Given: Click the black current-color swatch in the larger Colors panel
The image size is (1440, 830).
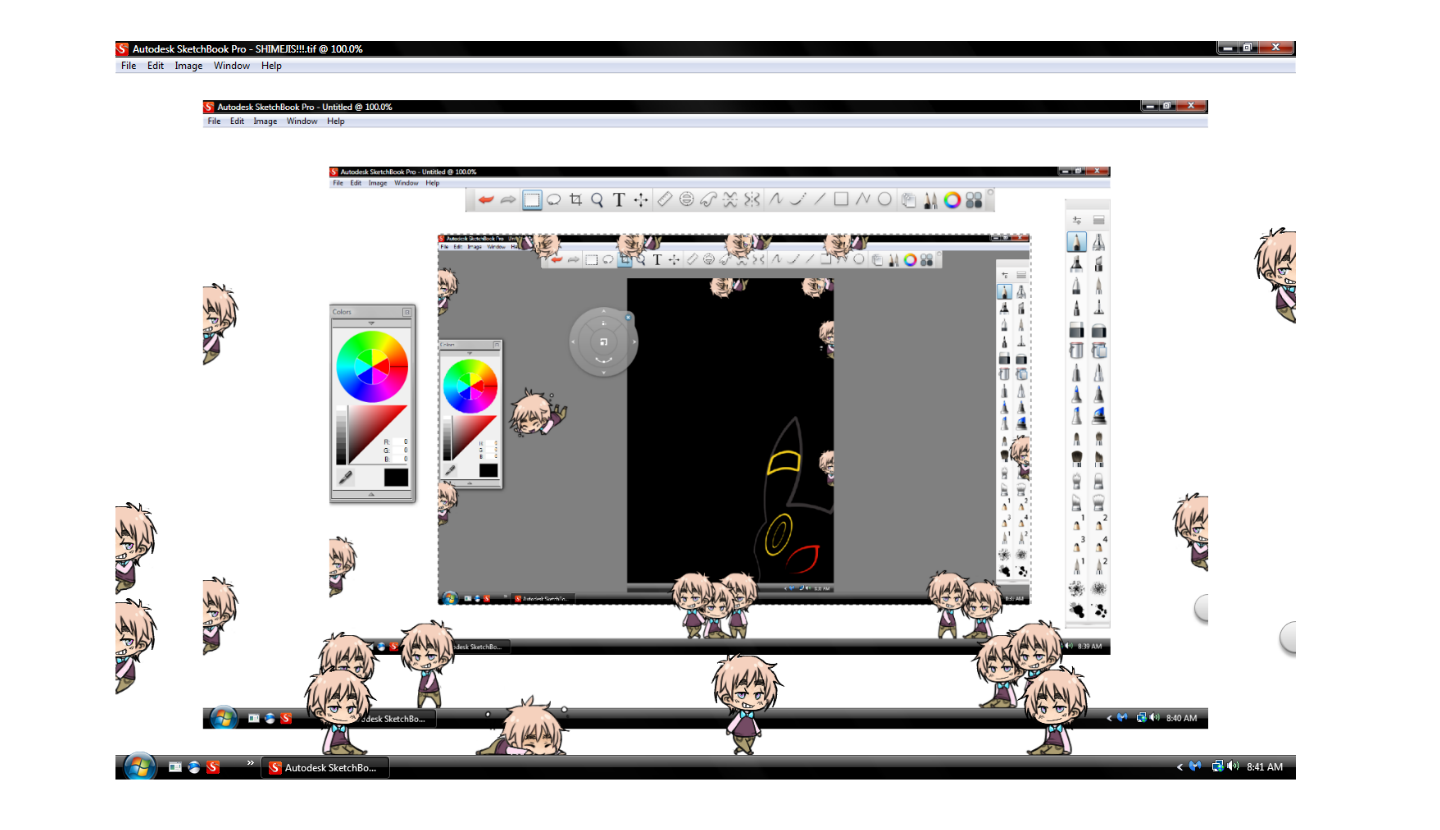Looking at the screenshot, I should [x=395, y=477].
